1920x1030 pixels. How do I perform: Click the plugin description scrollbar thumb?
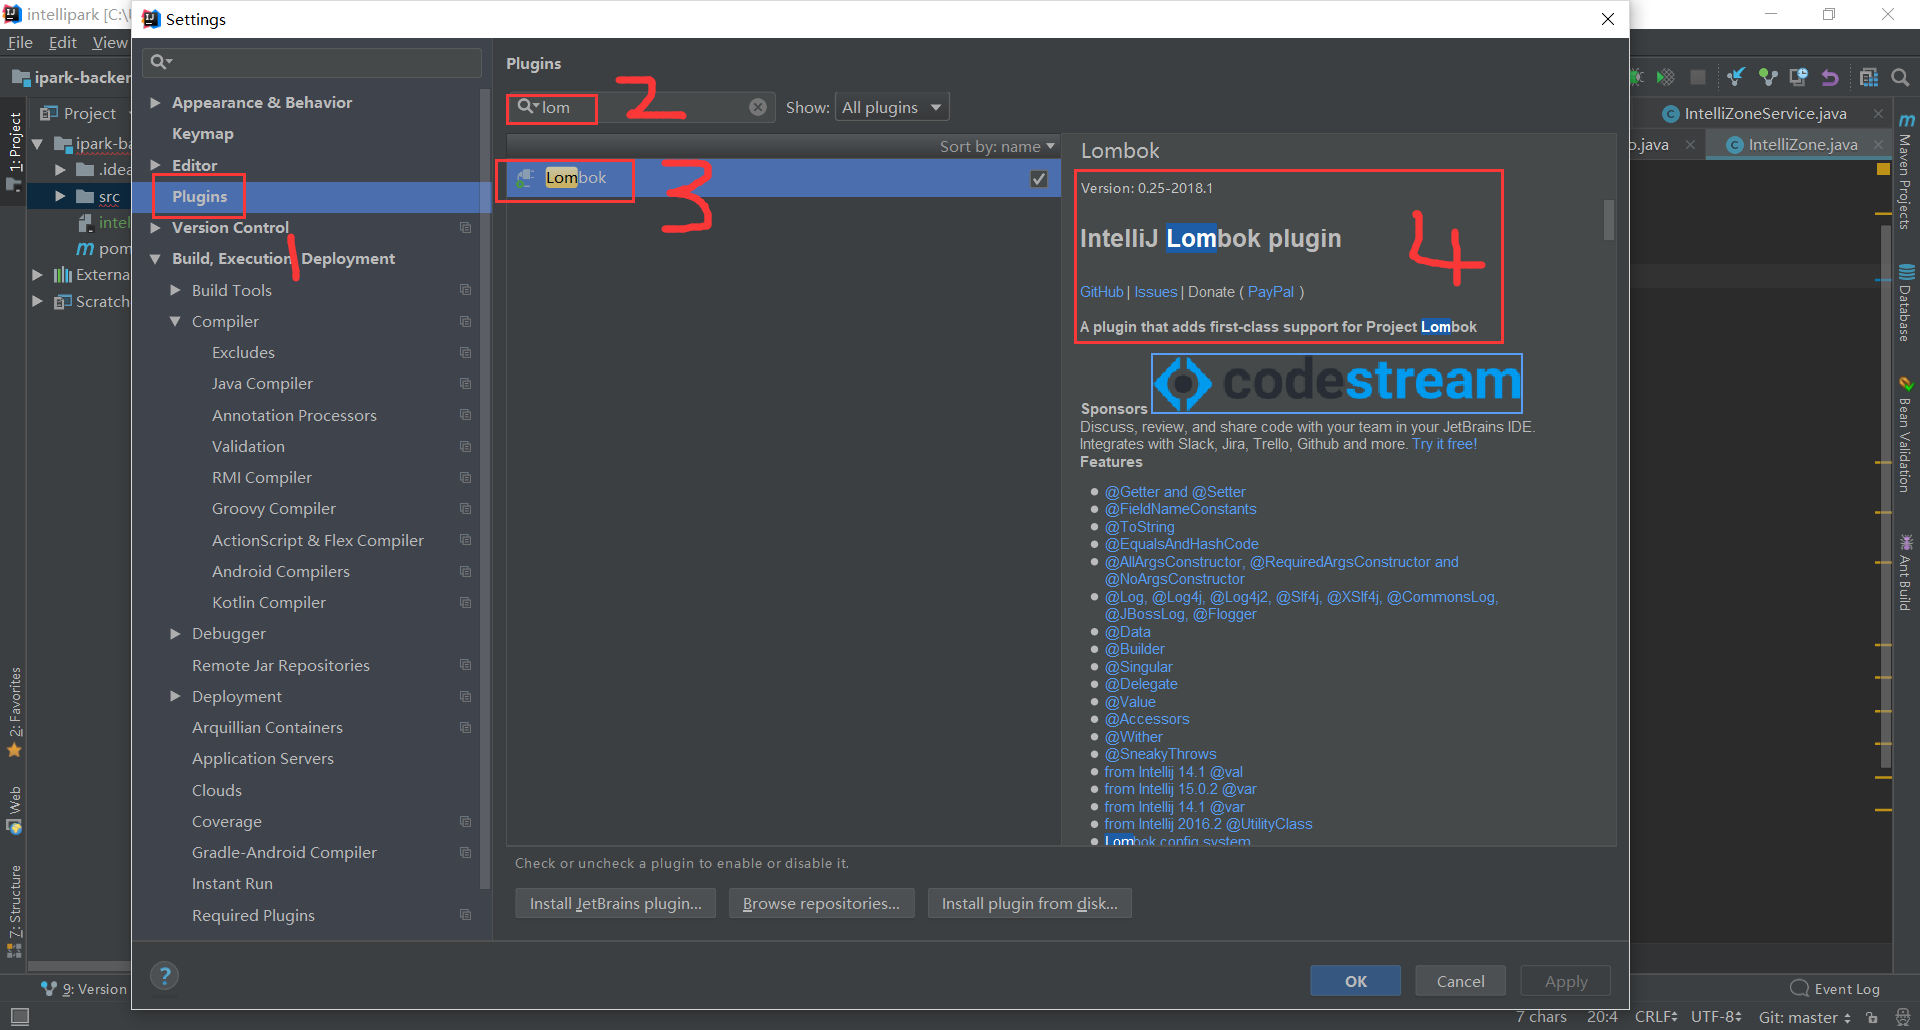click(x=1609, y=220)
